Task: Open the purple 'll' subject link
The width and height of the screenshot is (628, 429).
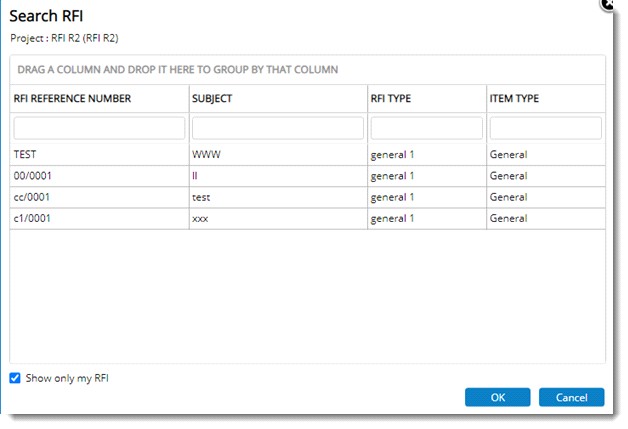Action: pos(195,176)
